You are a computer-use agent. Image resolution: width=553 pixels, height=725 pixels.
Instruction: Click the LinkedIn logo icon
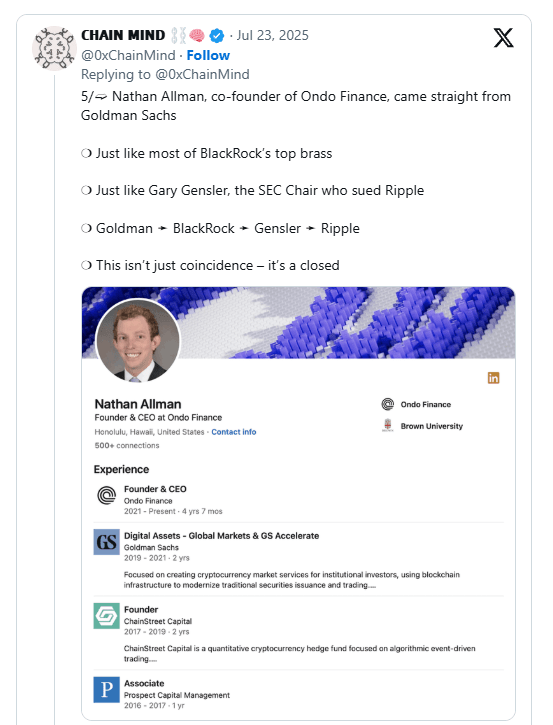pyautogui.click(x=493, y=378)
